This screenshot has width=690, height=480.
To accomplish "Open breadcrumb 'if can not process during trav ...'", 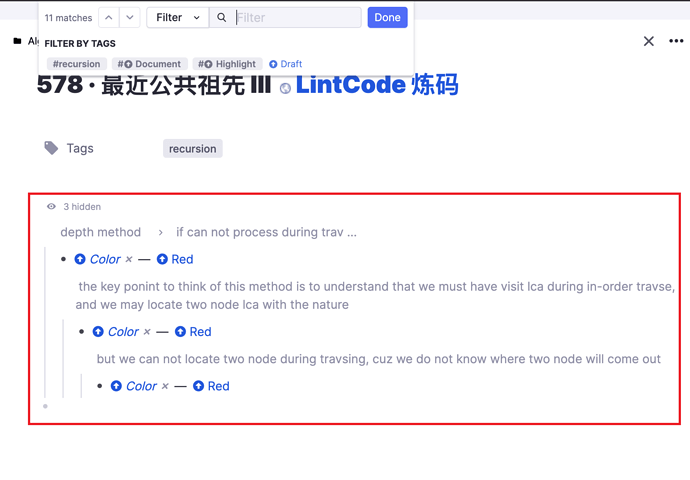I will pyautogui.click(x=266, y=232).
